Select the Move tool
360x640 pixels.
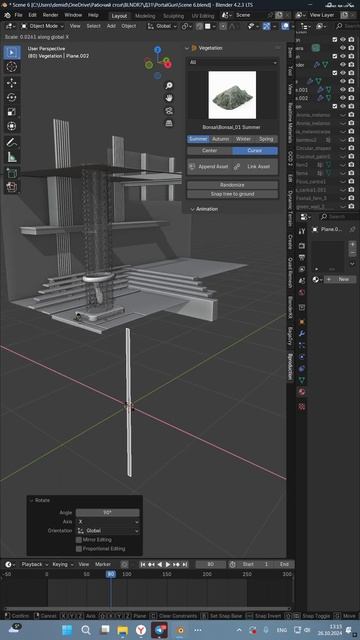point(12,83)
